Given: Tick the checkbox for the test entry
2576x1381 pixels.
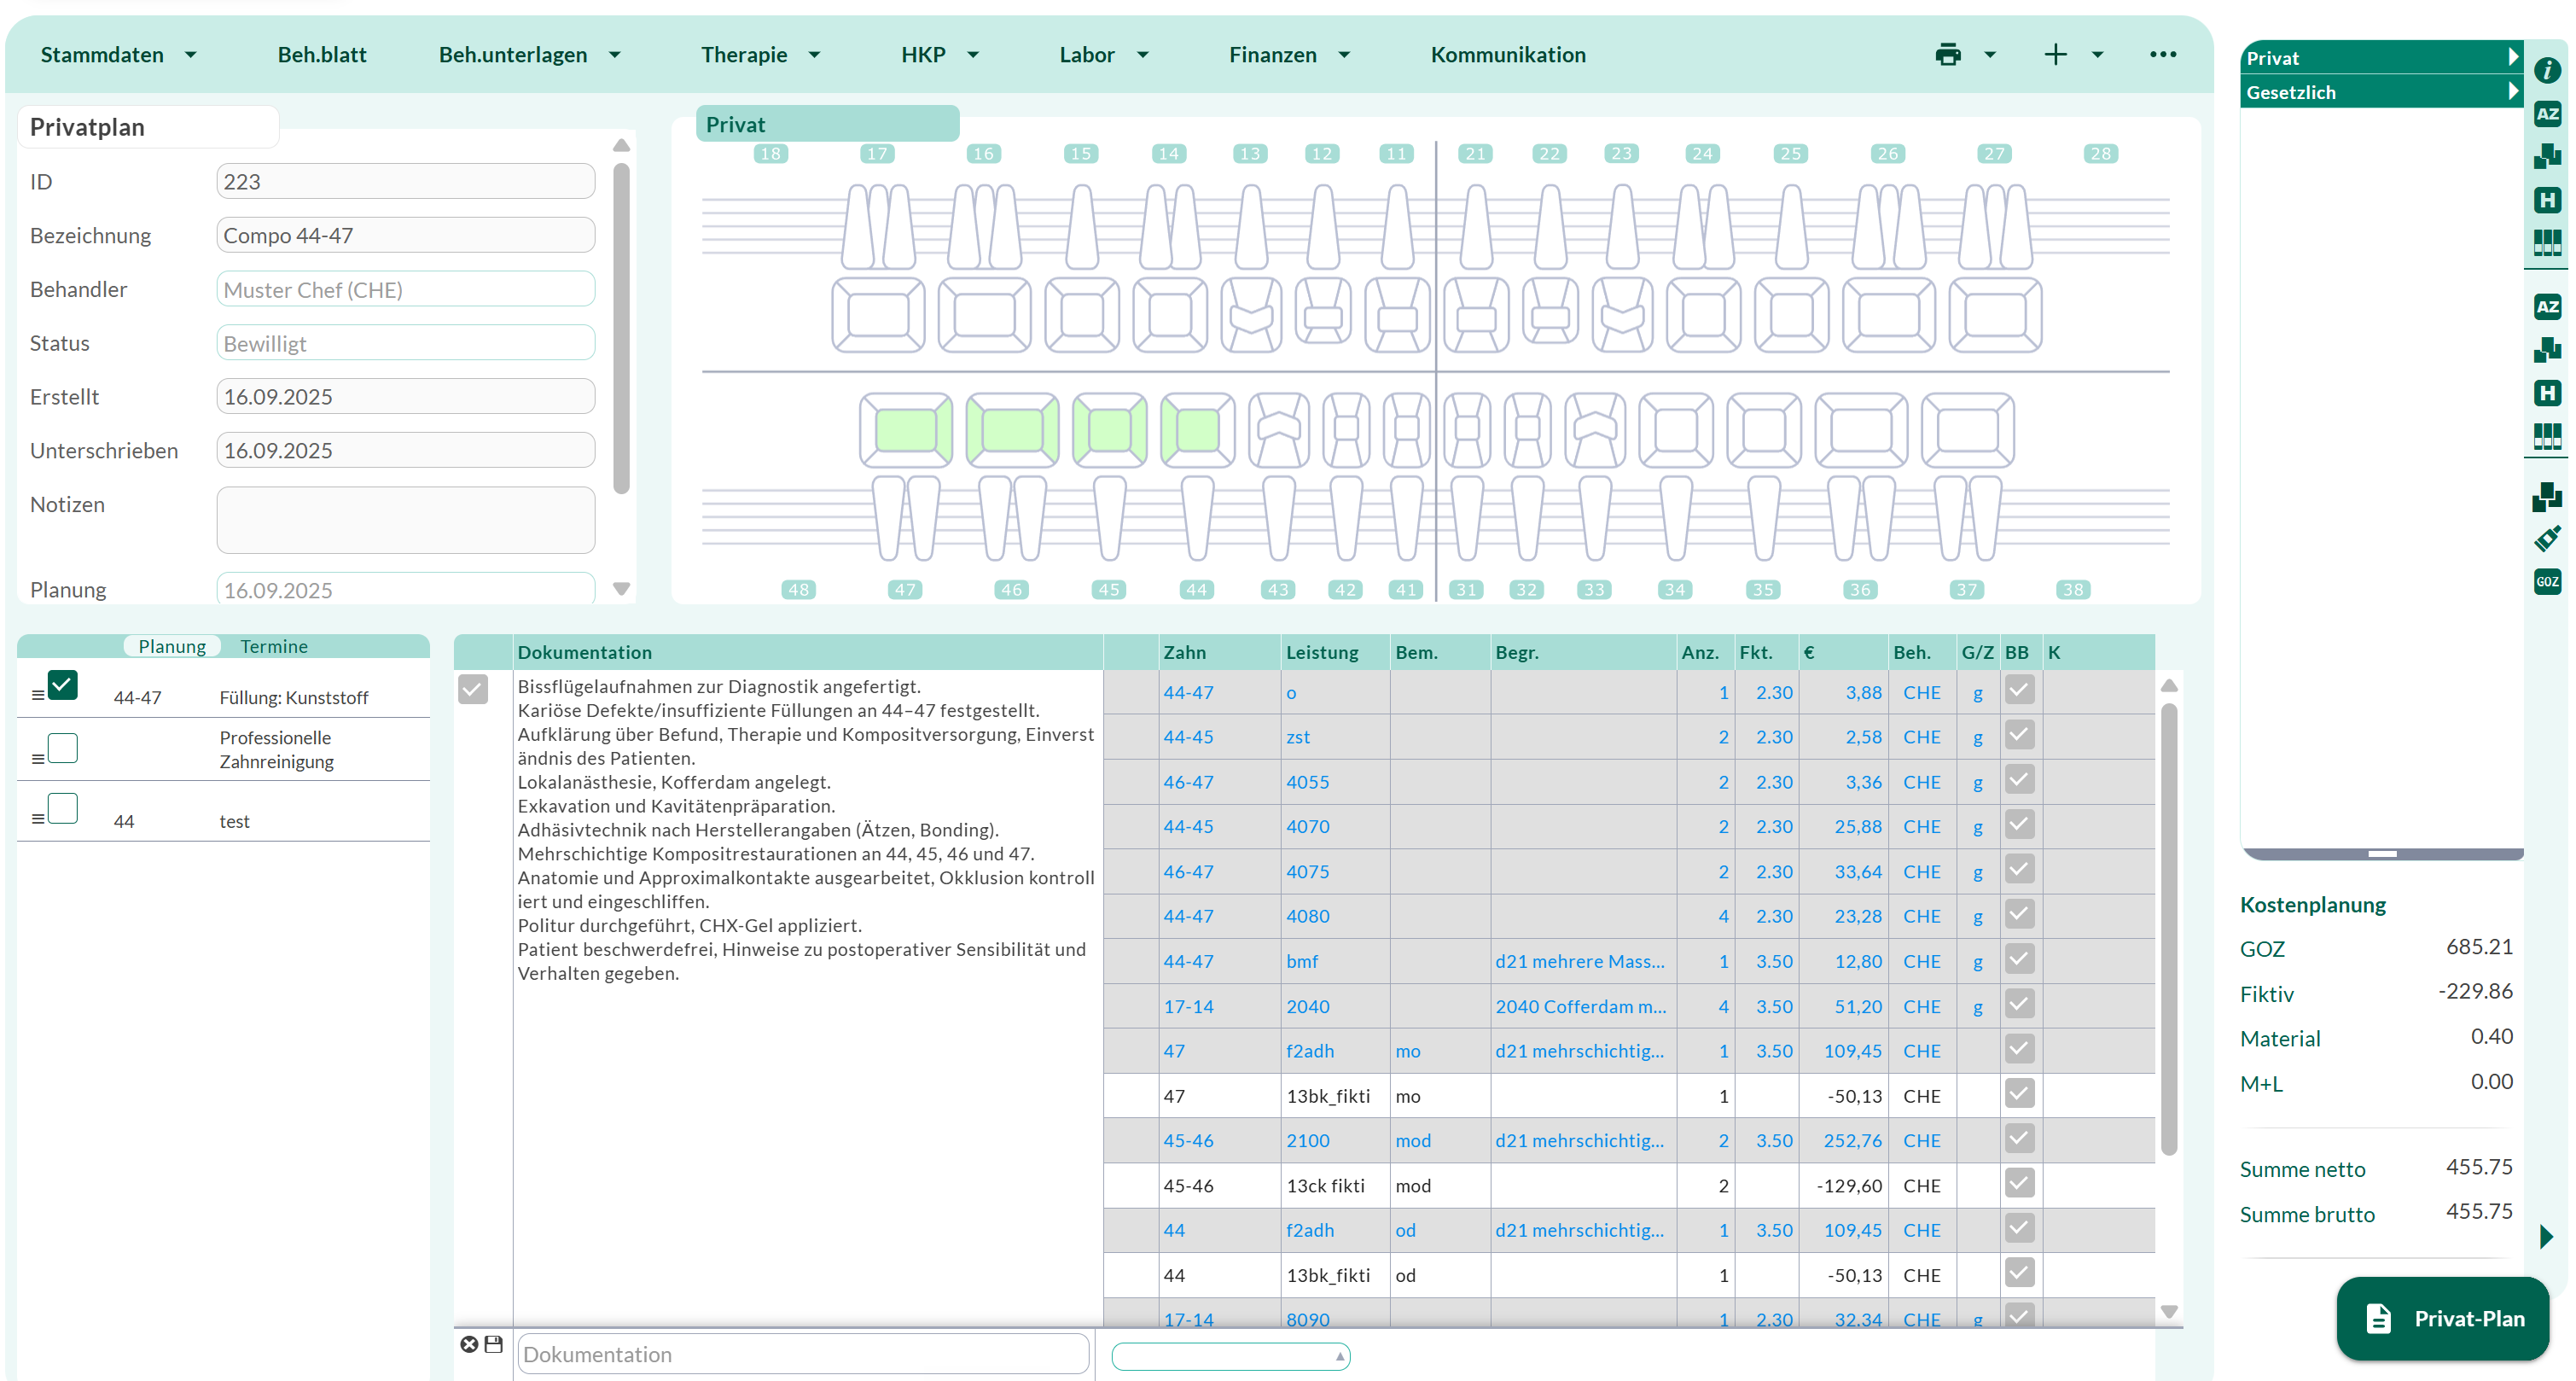Looking at the screenshot, I should point(63,808).
